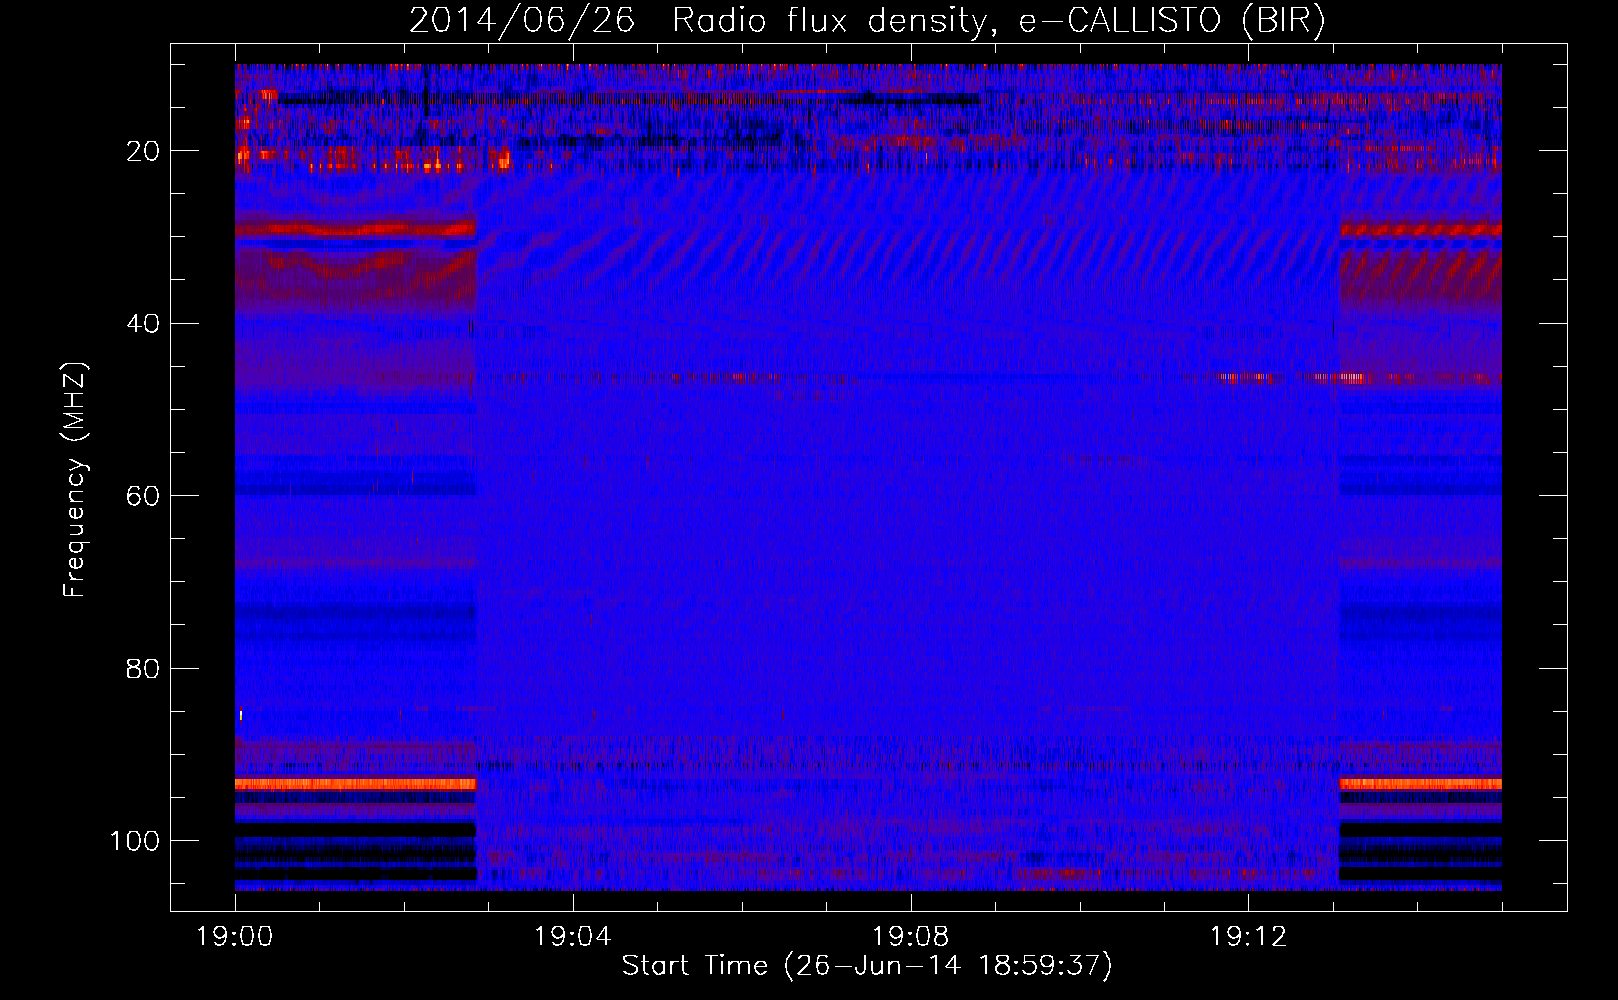Click the 19:04 time tick label
The image size is (1618, 1000).
[572, 937]
